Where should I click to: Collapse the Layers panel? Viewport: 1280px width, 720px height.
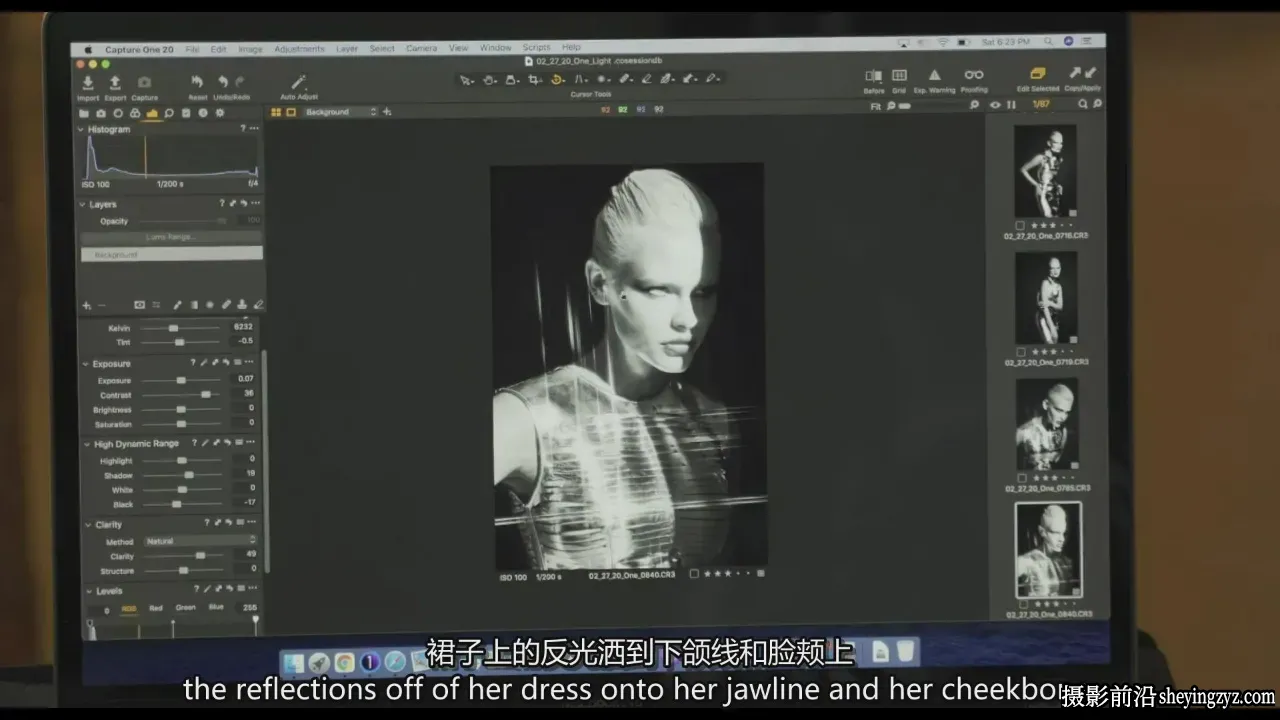point(83,204)
